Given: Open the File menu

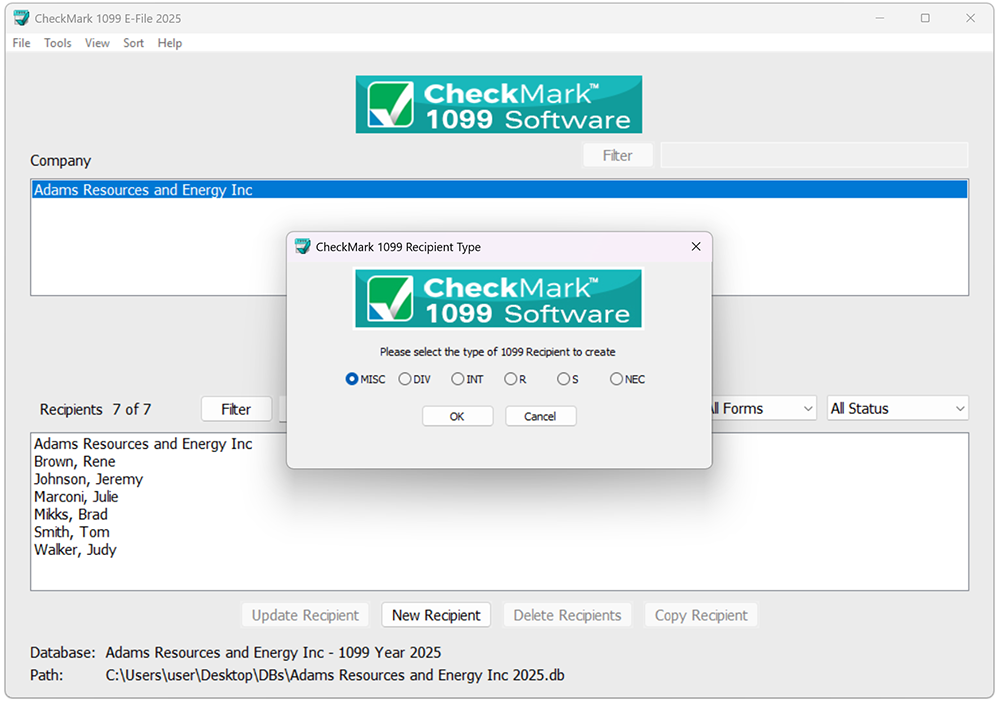Looking at the screenshot, I should 21,43.
